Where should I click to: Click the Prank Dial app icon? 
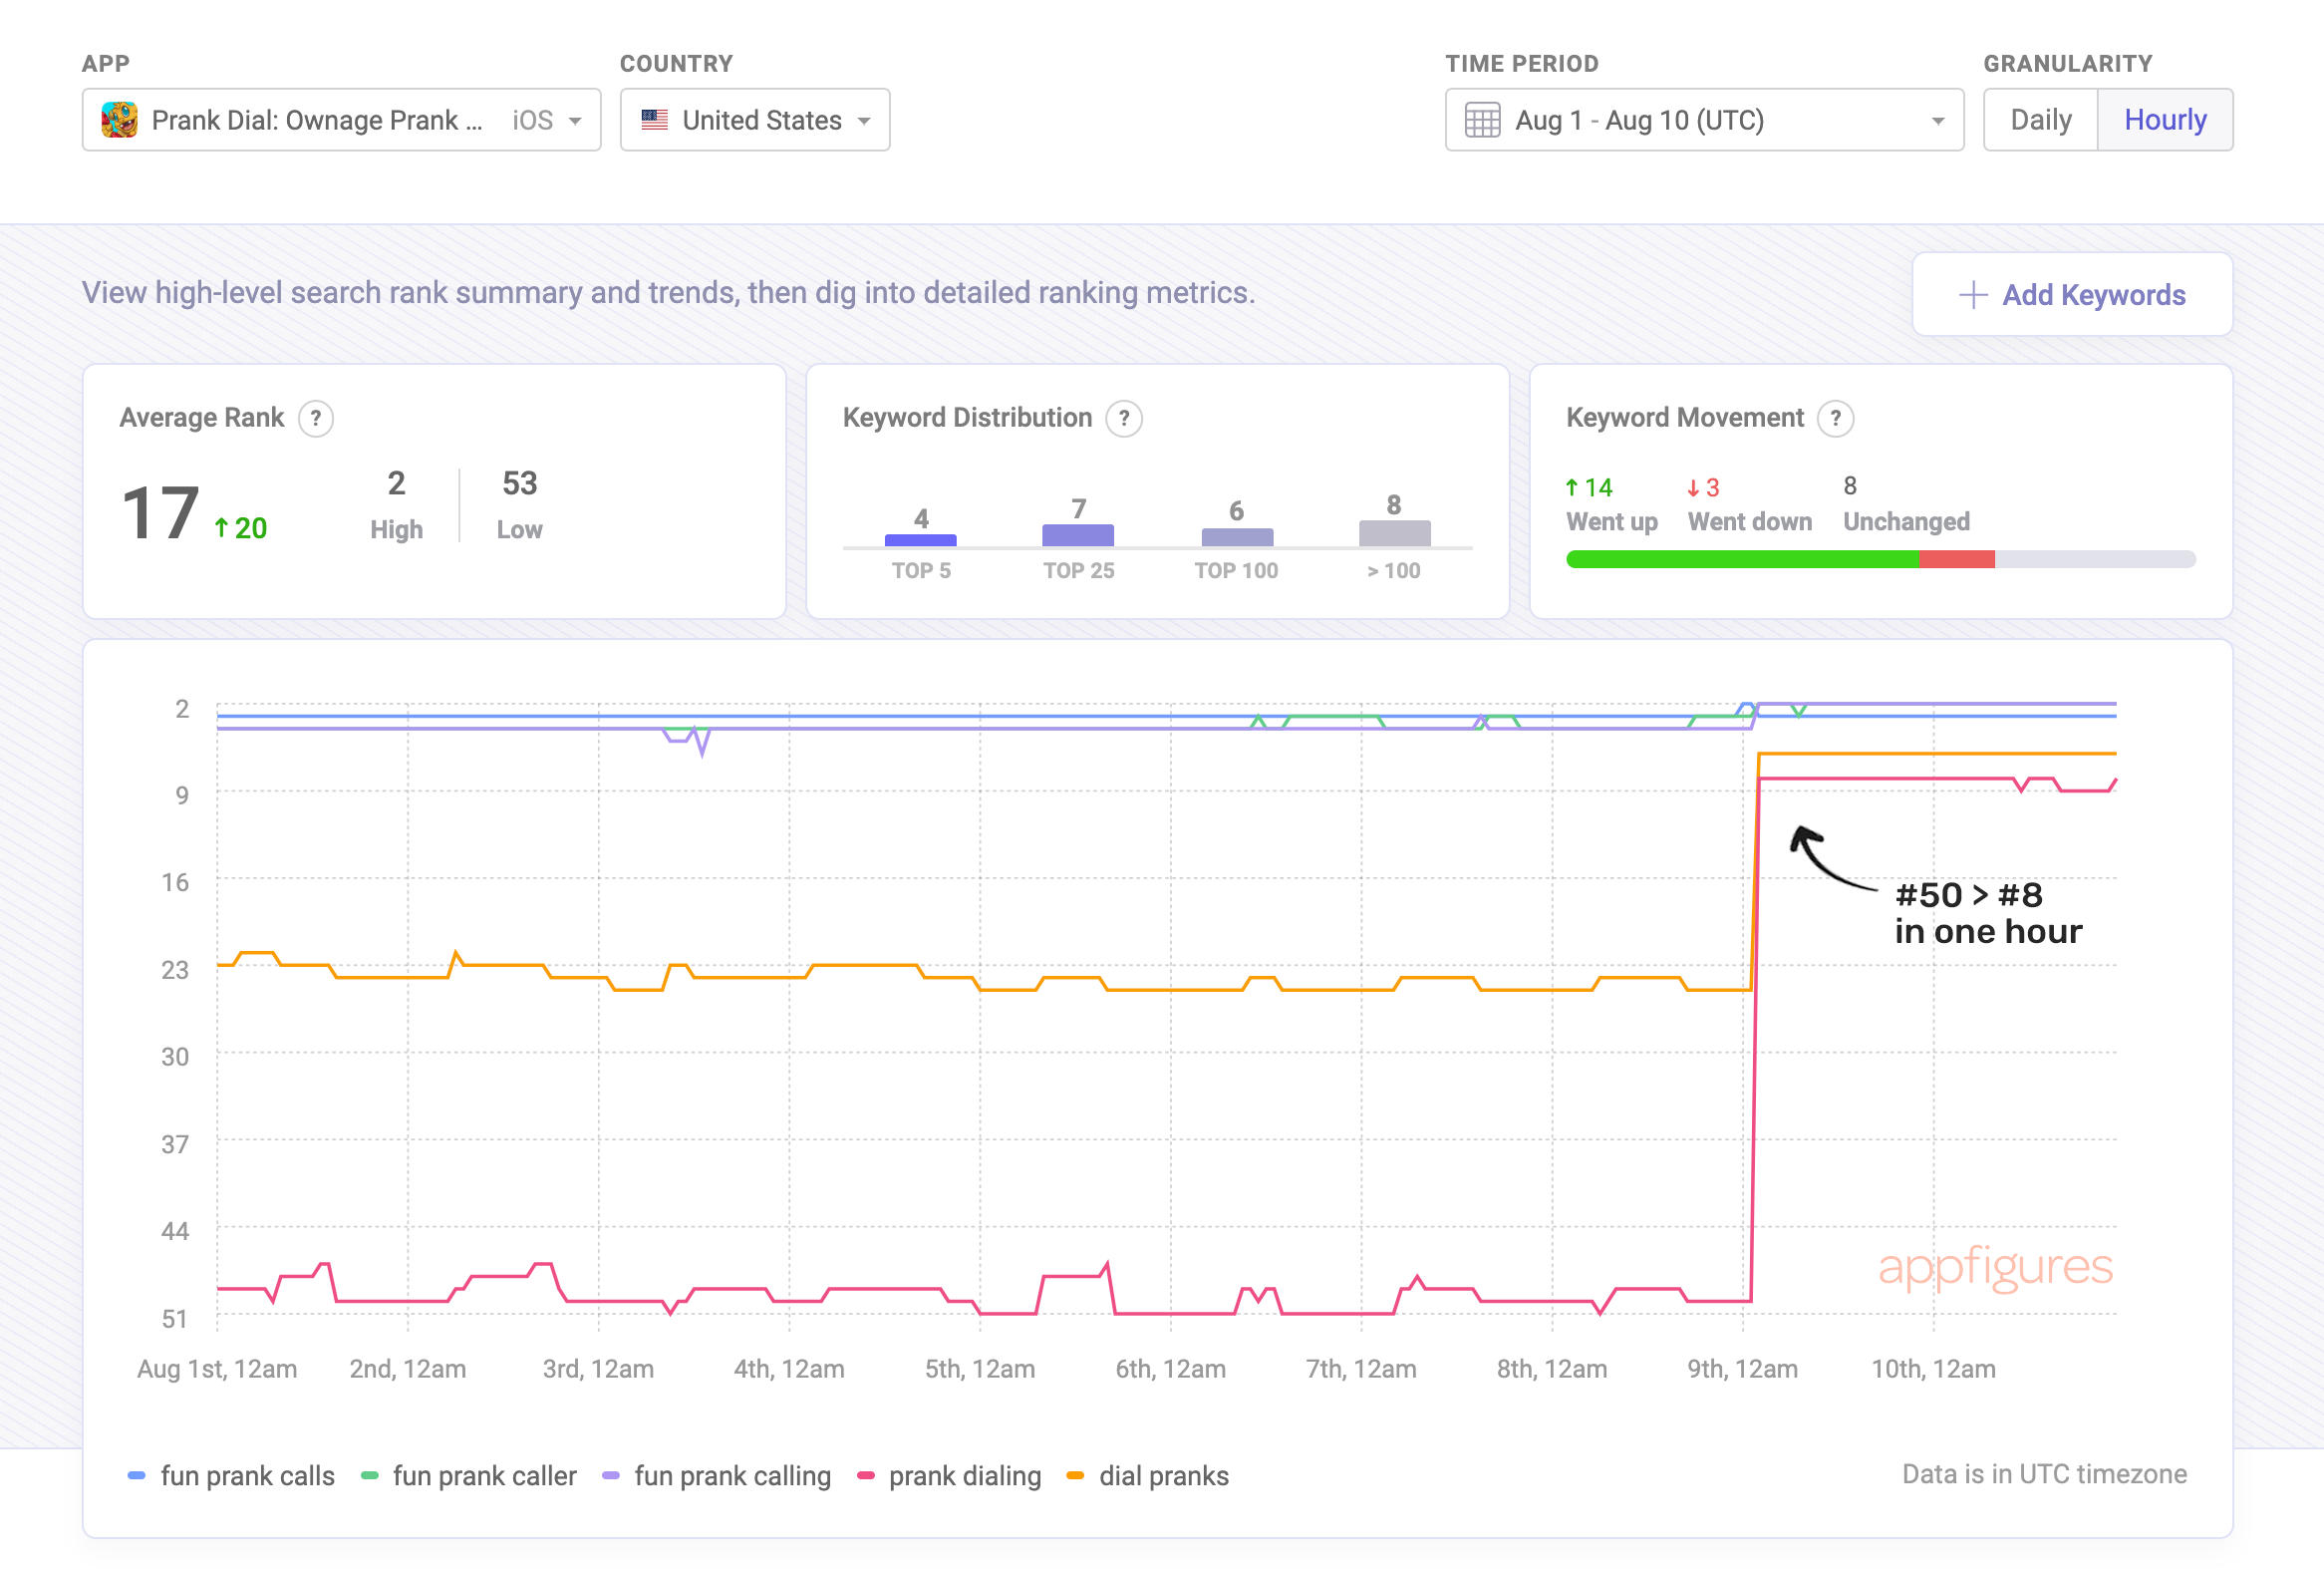pyautogui.click(x=119, y=120)
